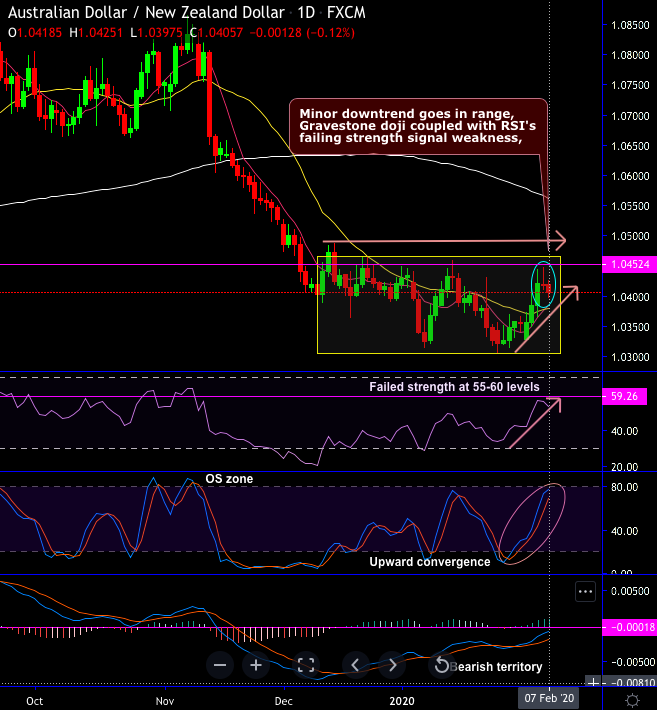This screenshot has height=710, width=657.
Task: Click the 2020 label on time axis
Action: tap(402, 701)
